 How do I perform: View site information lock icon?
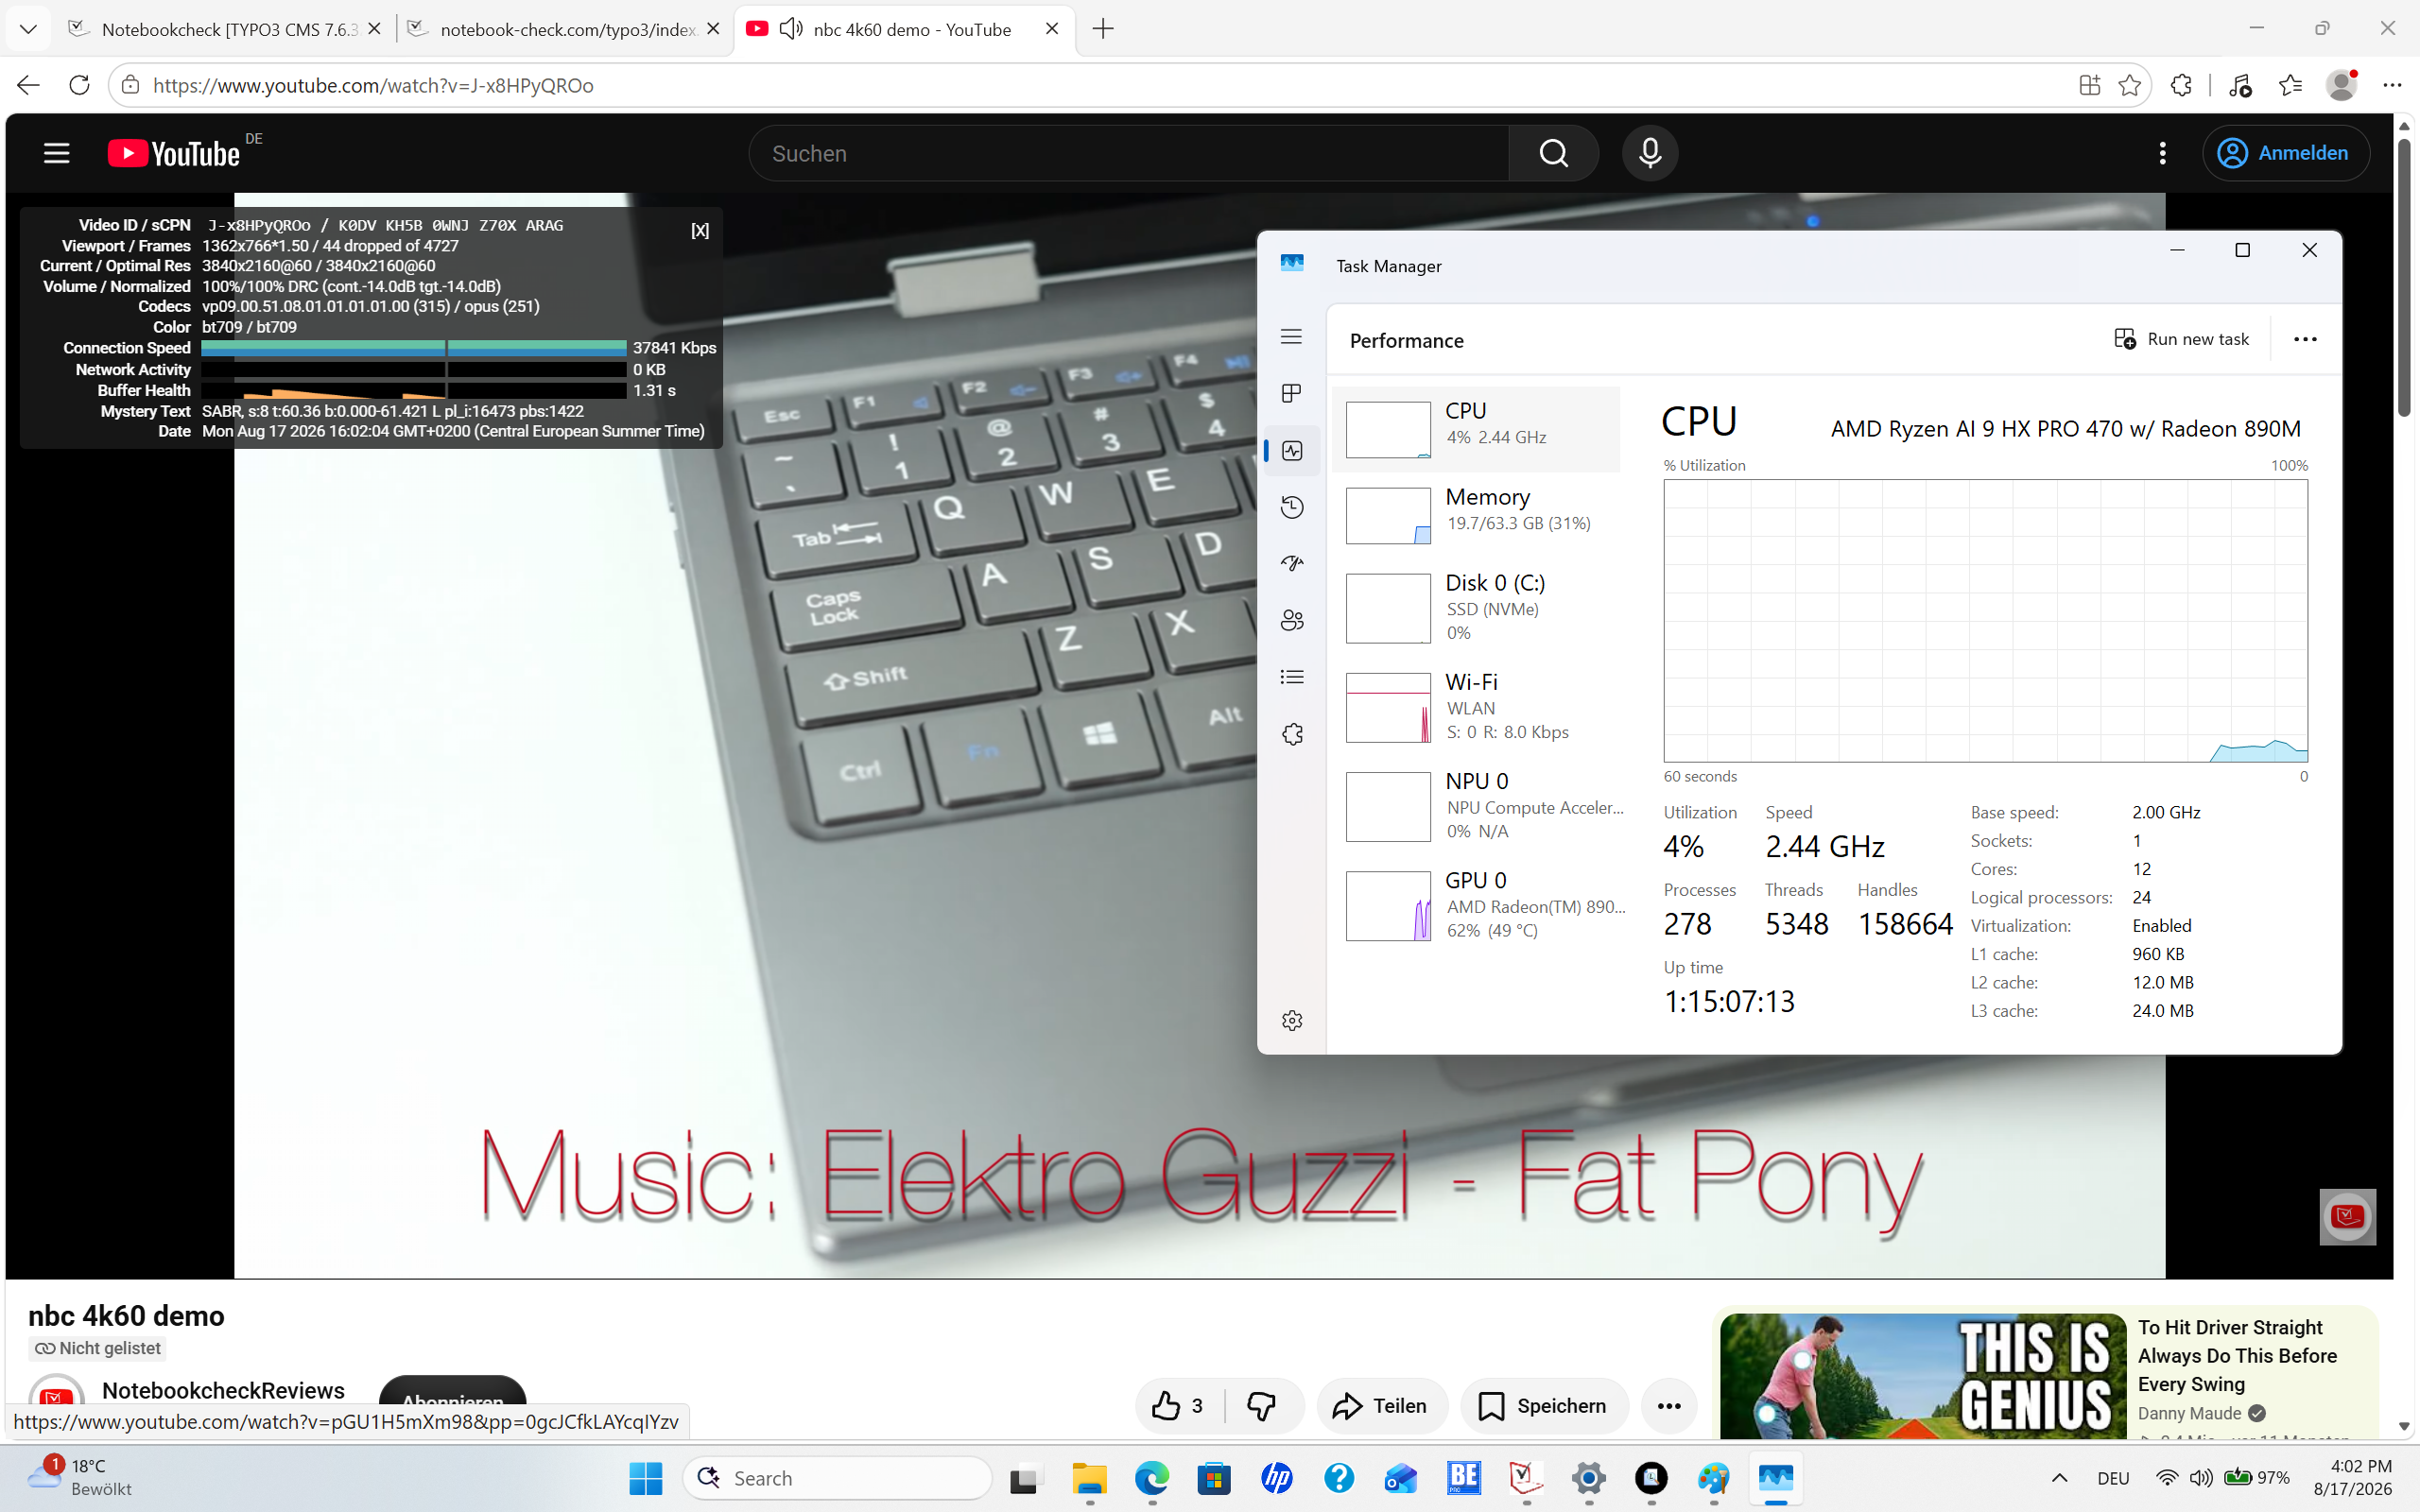coord(130,85)
